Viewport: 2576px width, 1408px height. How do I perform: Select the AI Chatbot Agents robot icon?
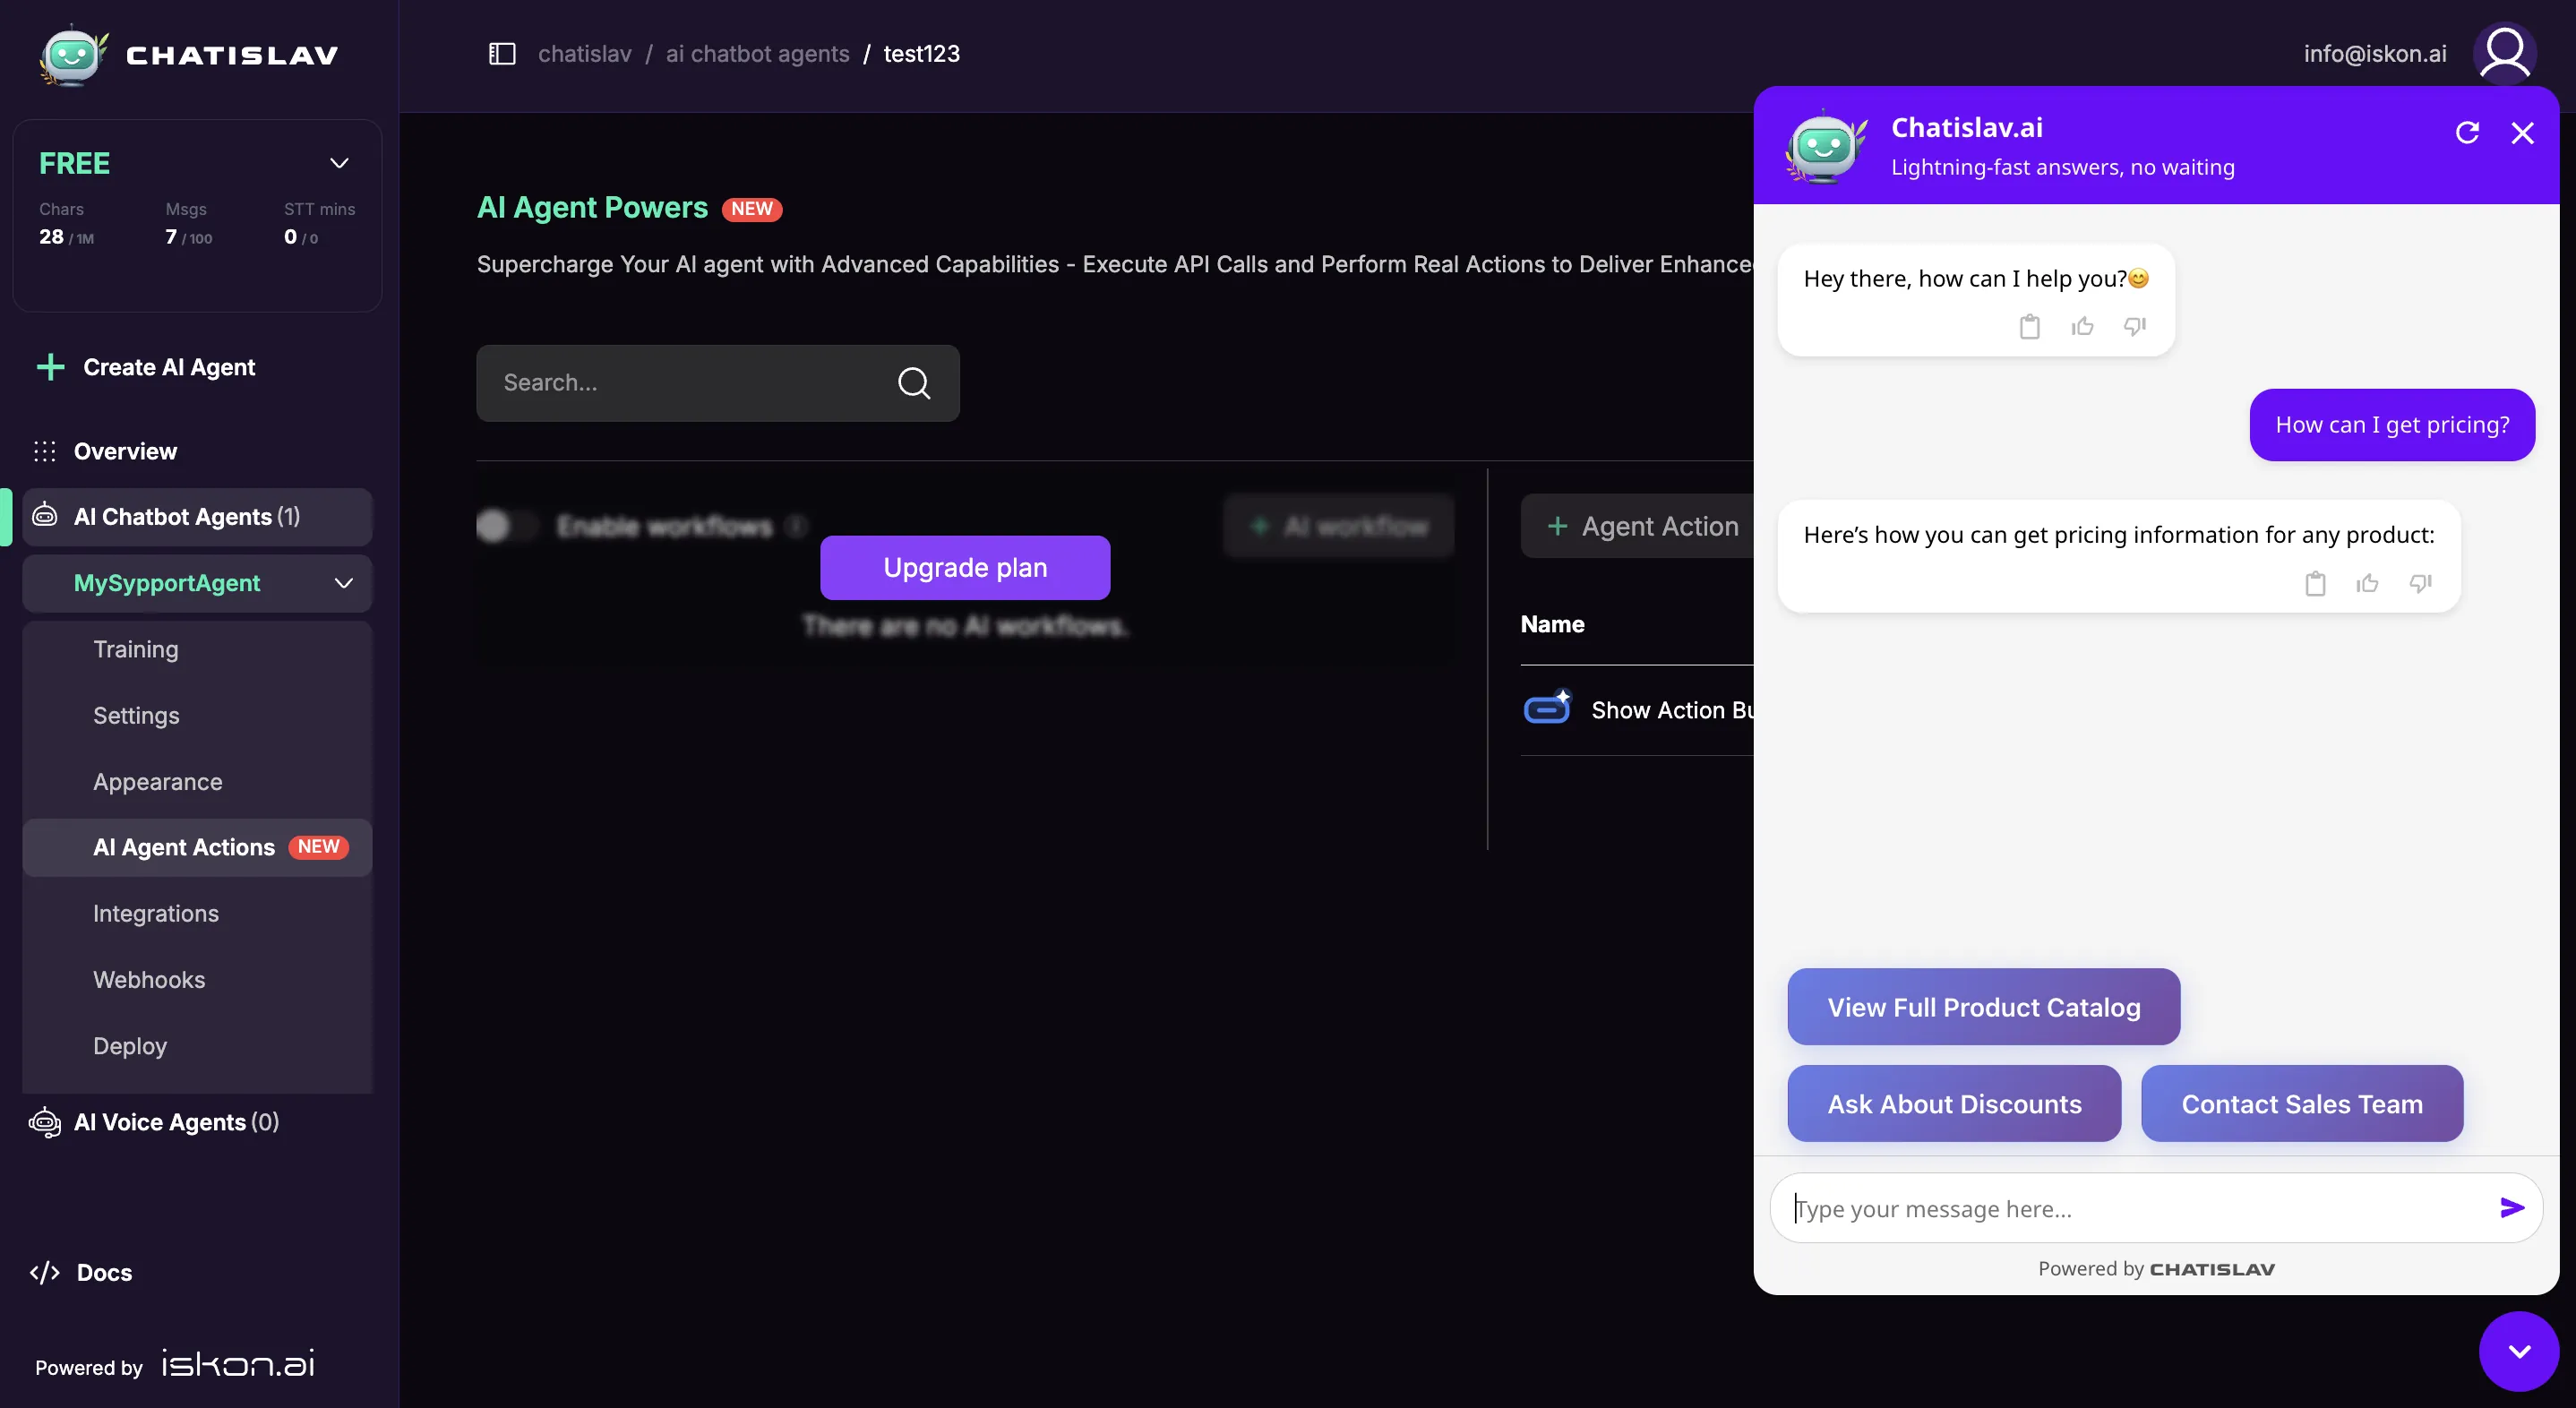tap(44, 516)
